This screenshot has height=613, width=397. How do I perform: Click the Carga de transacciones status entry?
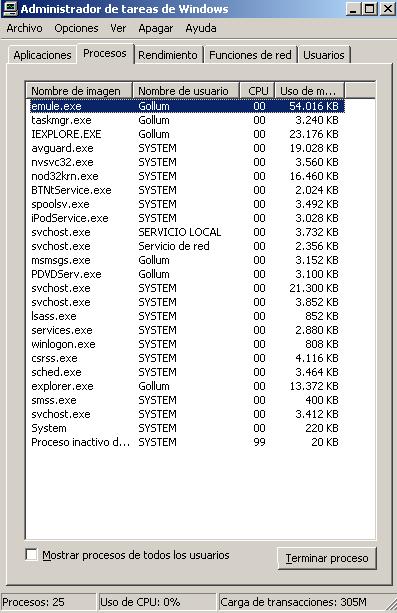(302, 602)
